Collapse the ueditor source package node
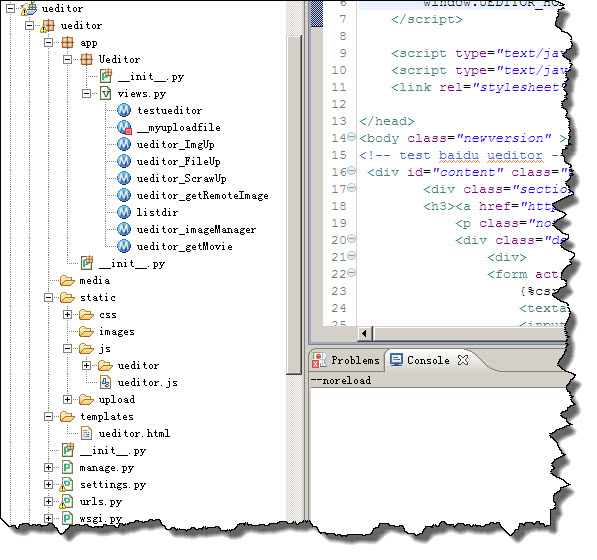597x560 pixels. 30,26
